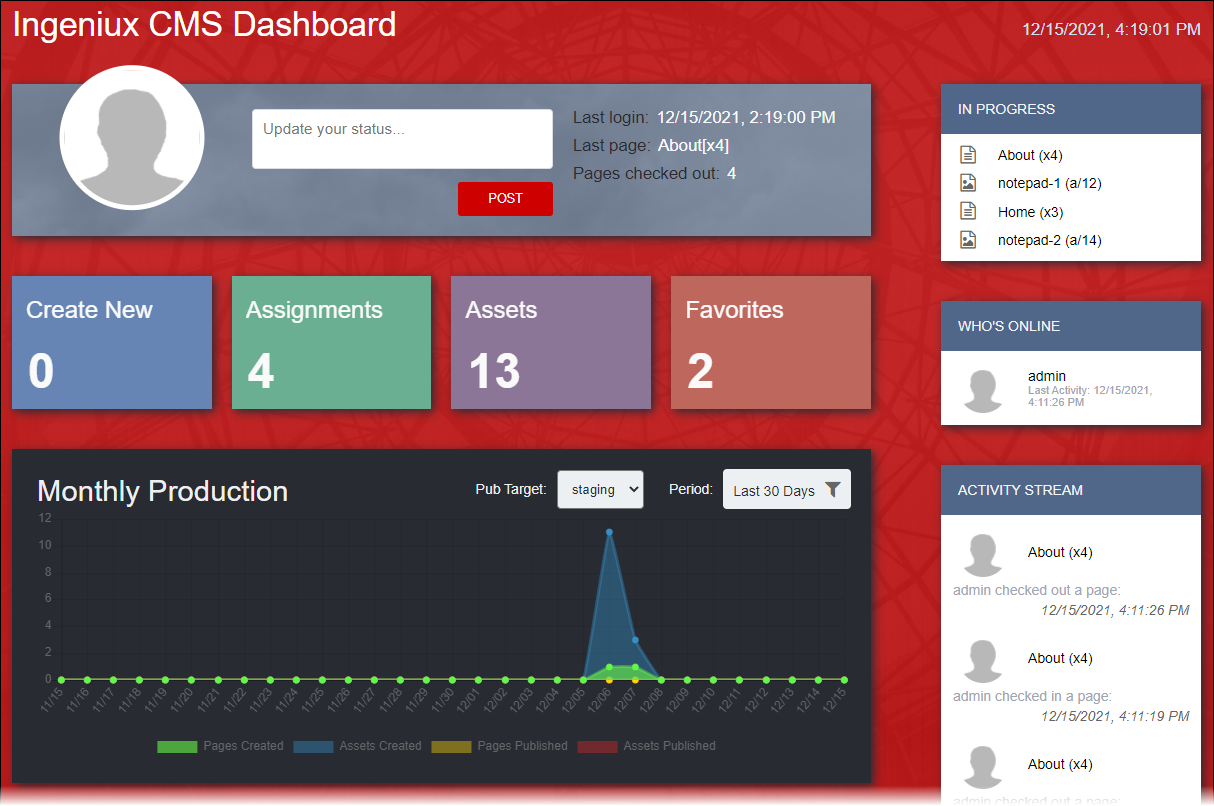The width and height of the screenshot is (1214, 806).
Task: Click About (x4) in the 4:11:26 PM activity
Action: [x=1060, y=552]
